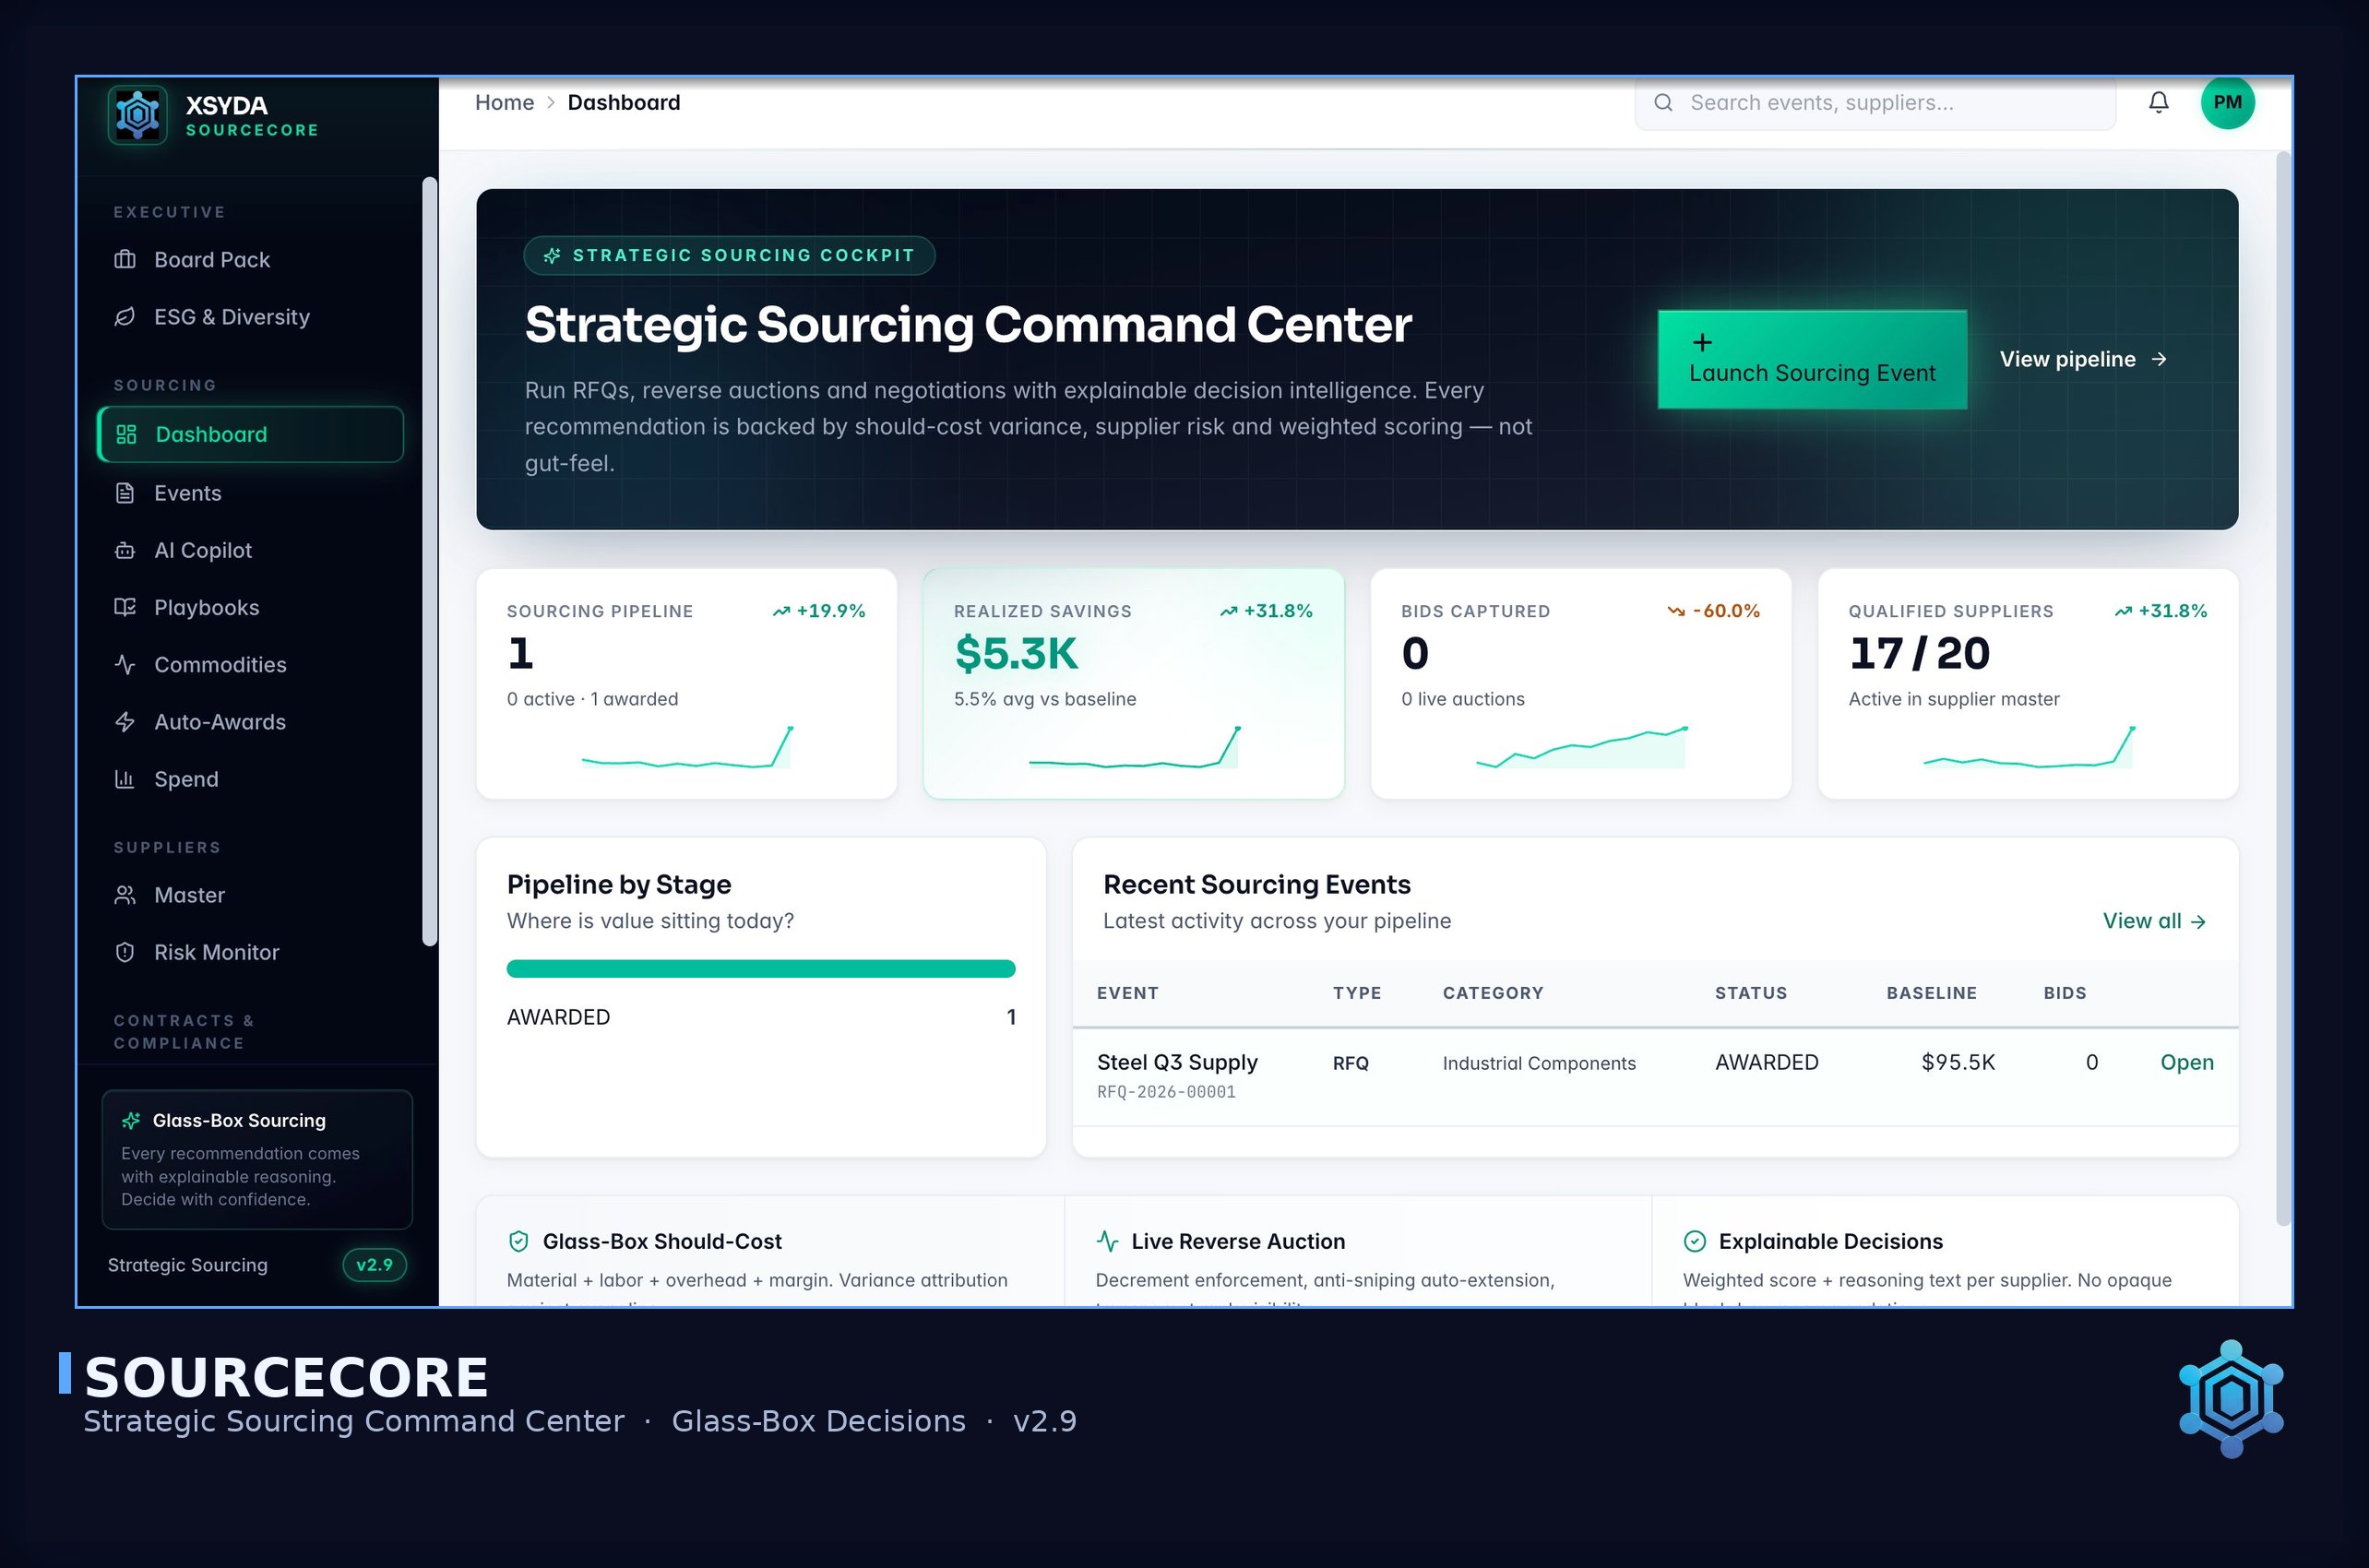
Task: Click Dashboard in the breadcrumb
Action: pyautogui.click(x=624, y=102)
